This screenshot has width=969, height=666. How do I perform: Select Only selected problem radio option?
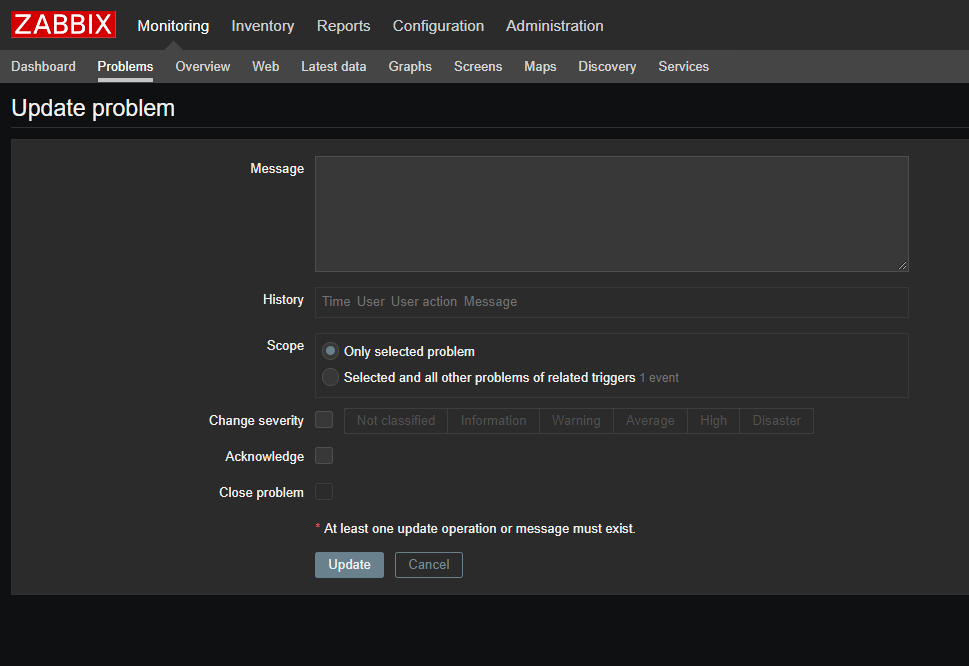pyautogui.click(x=330, y=352)
